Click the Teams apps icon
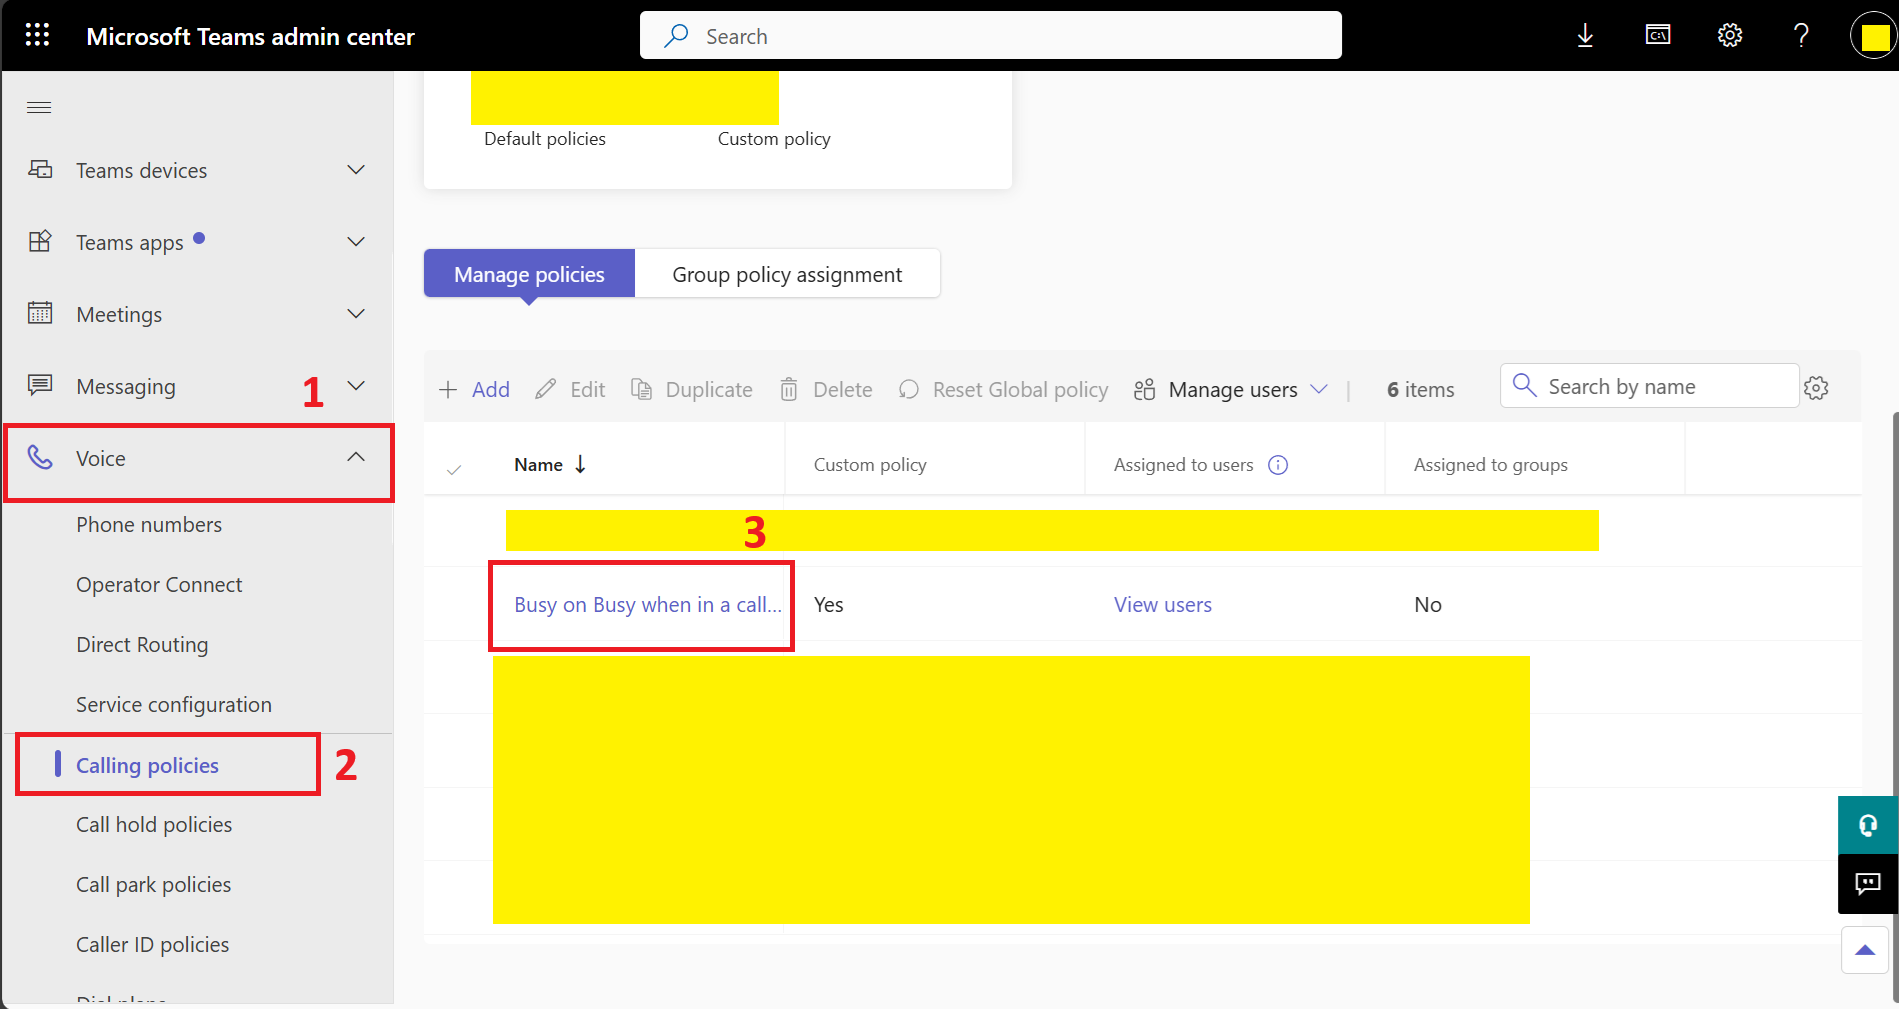 (40, 241)
